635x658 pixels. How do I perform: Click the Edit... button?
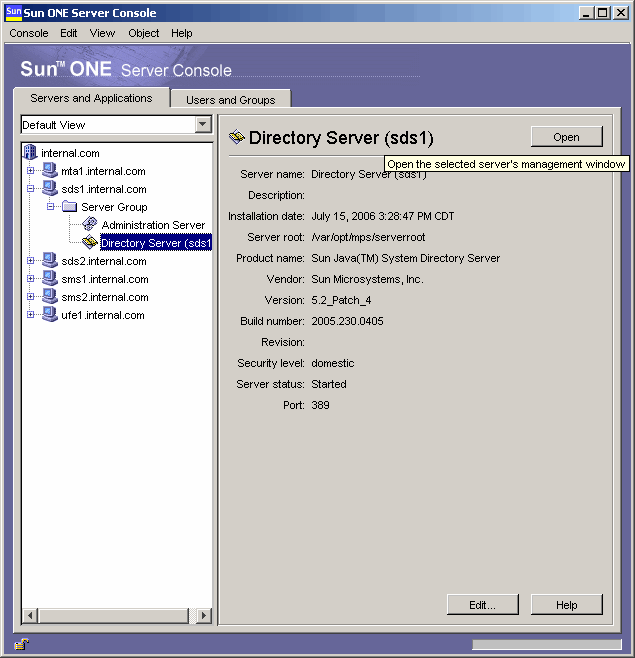click(x=483, y=605)
